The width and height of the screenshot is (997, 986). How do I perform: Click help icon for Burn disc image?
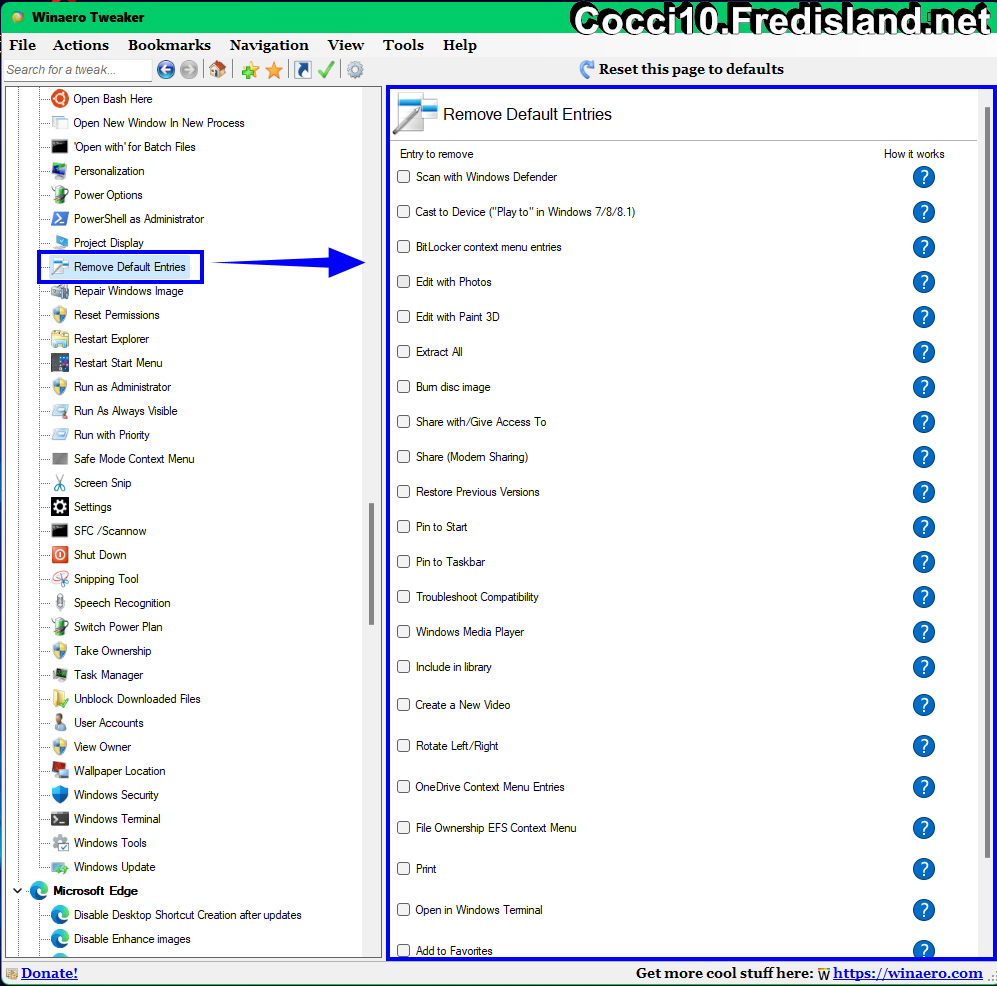coord(923,387)
